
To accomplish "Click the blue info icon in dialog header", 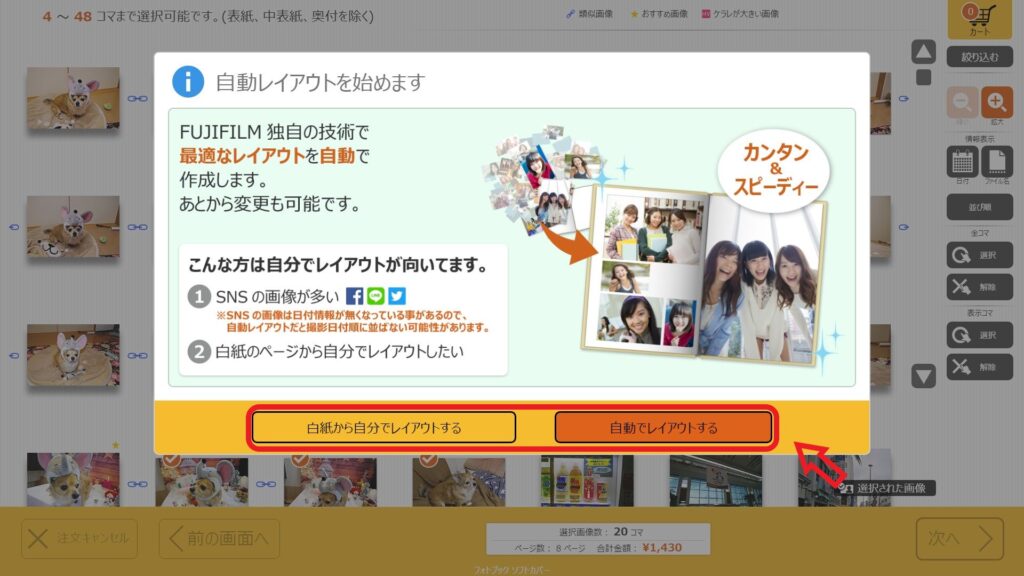I will point(188,82).
